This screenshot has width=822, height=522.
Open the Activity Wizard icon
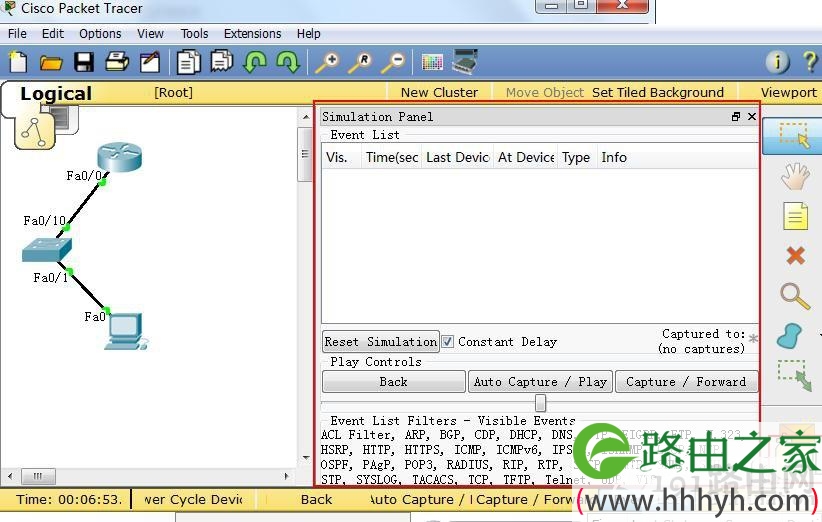[150, 62]
